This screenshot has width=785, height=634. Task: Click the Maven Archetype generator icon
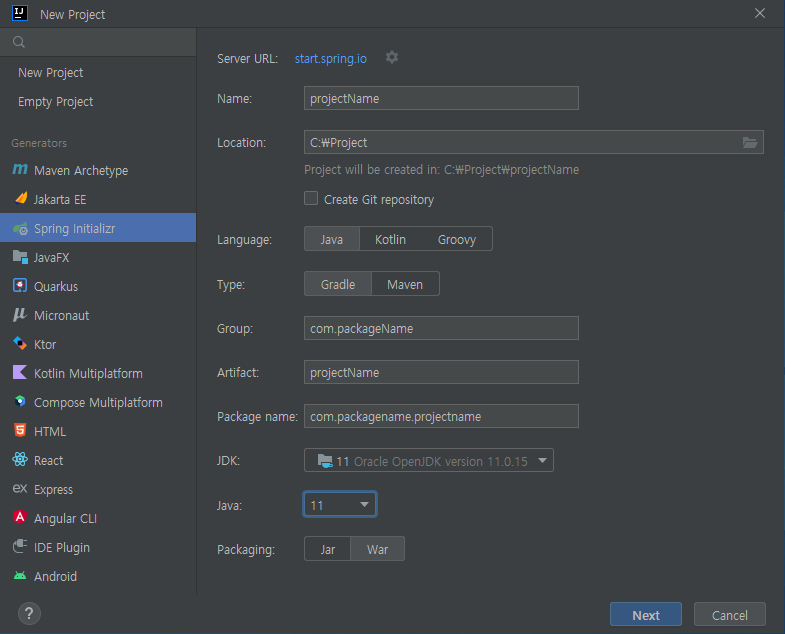[20, 170]
